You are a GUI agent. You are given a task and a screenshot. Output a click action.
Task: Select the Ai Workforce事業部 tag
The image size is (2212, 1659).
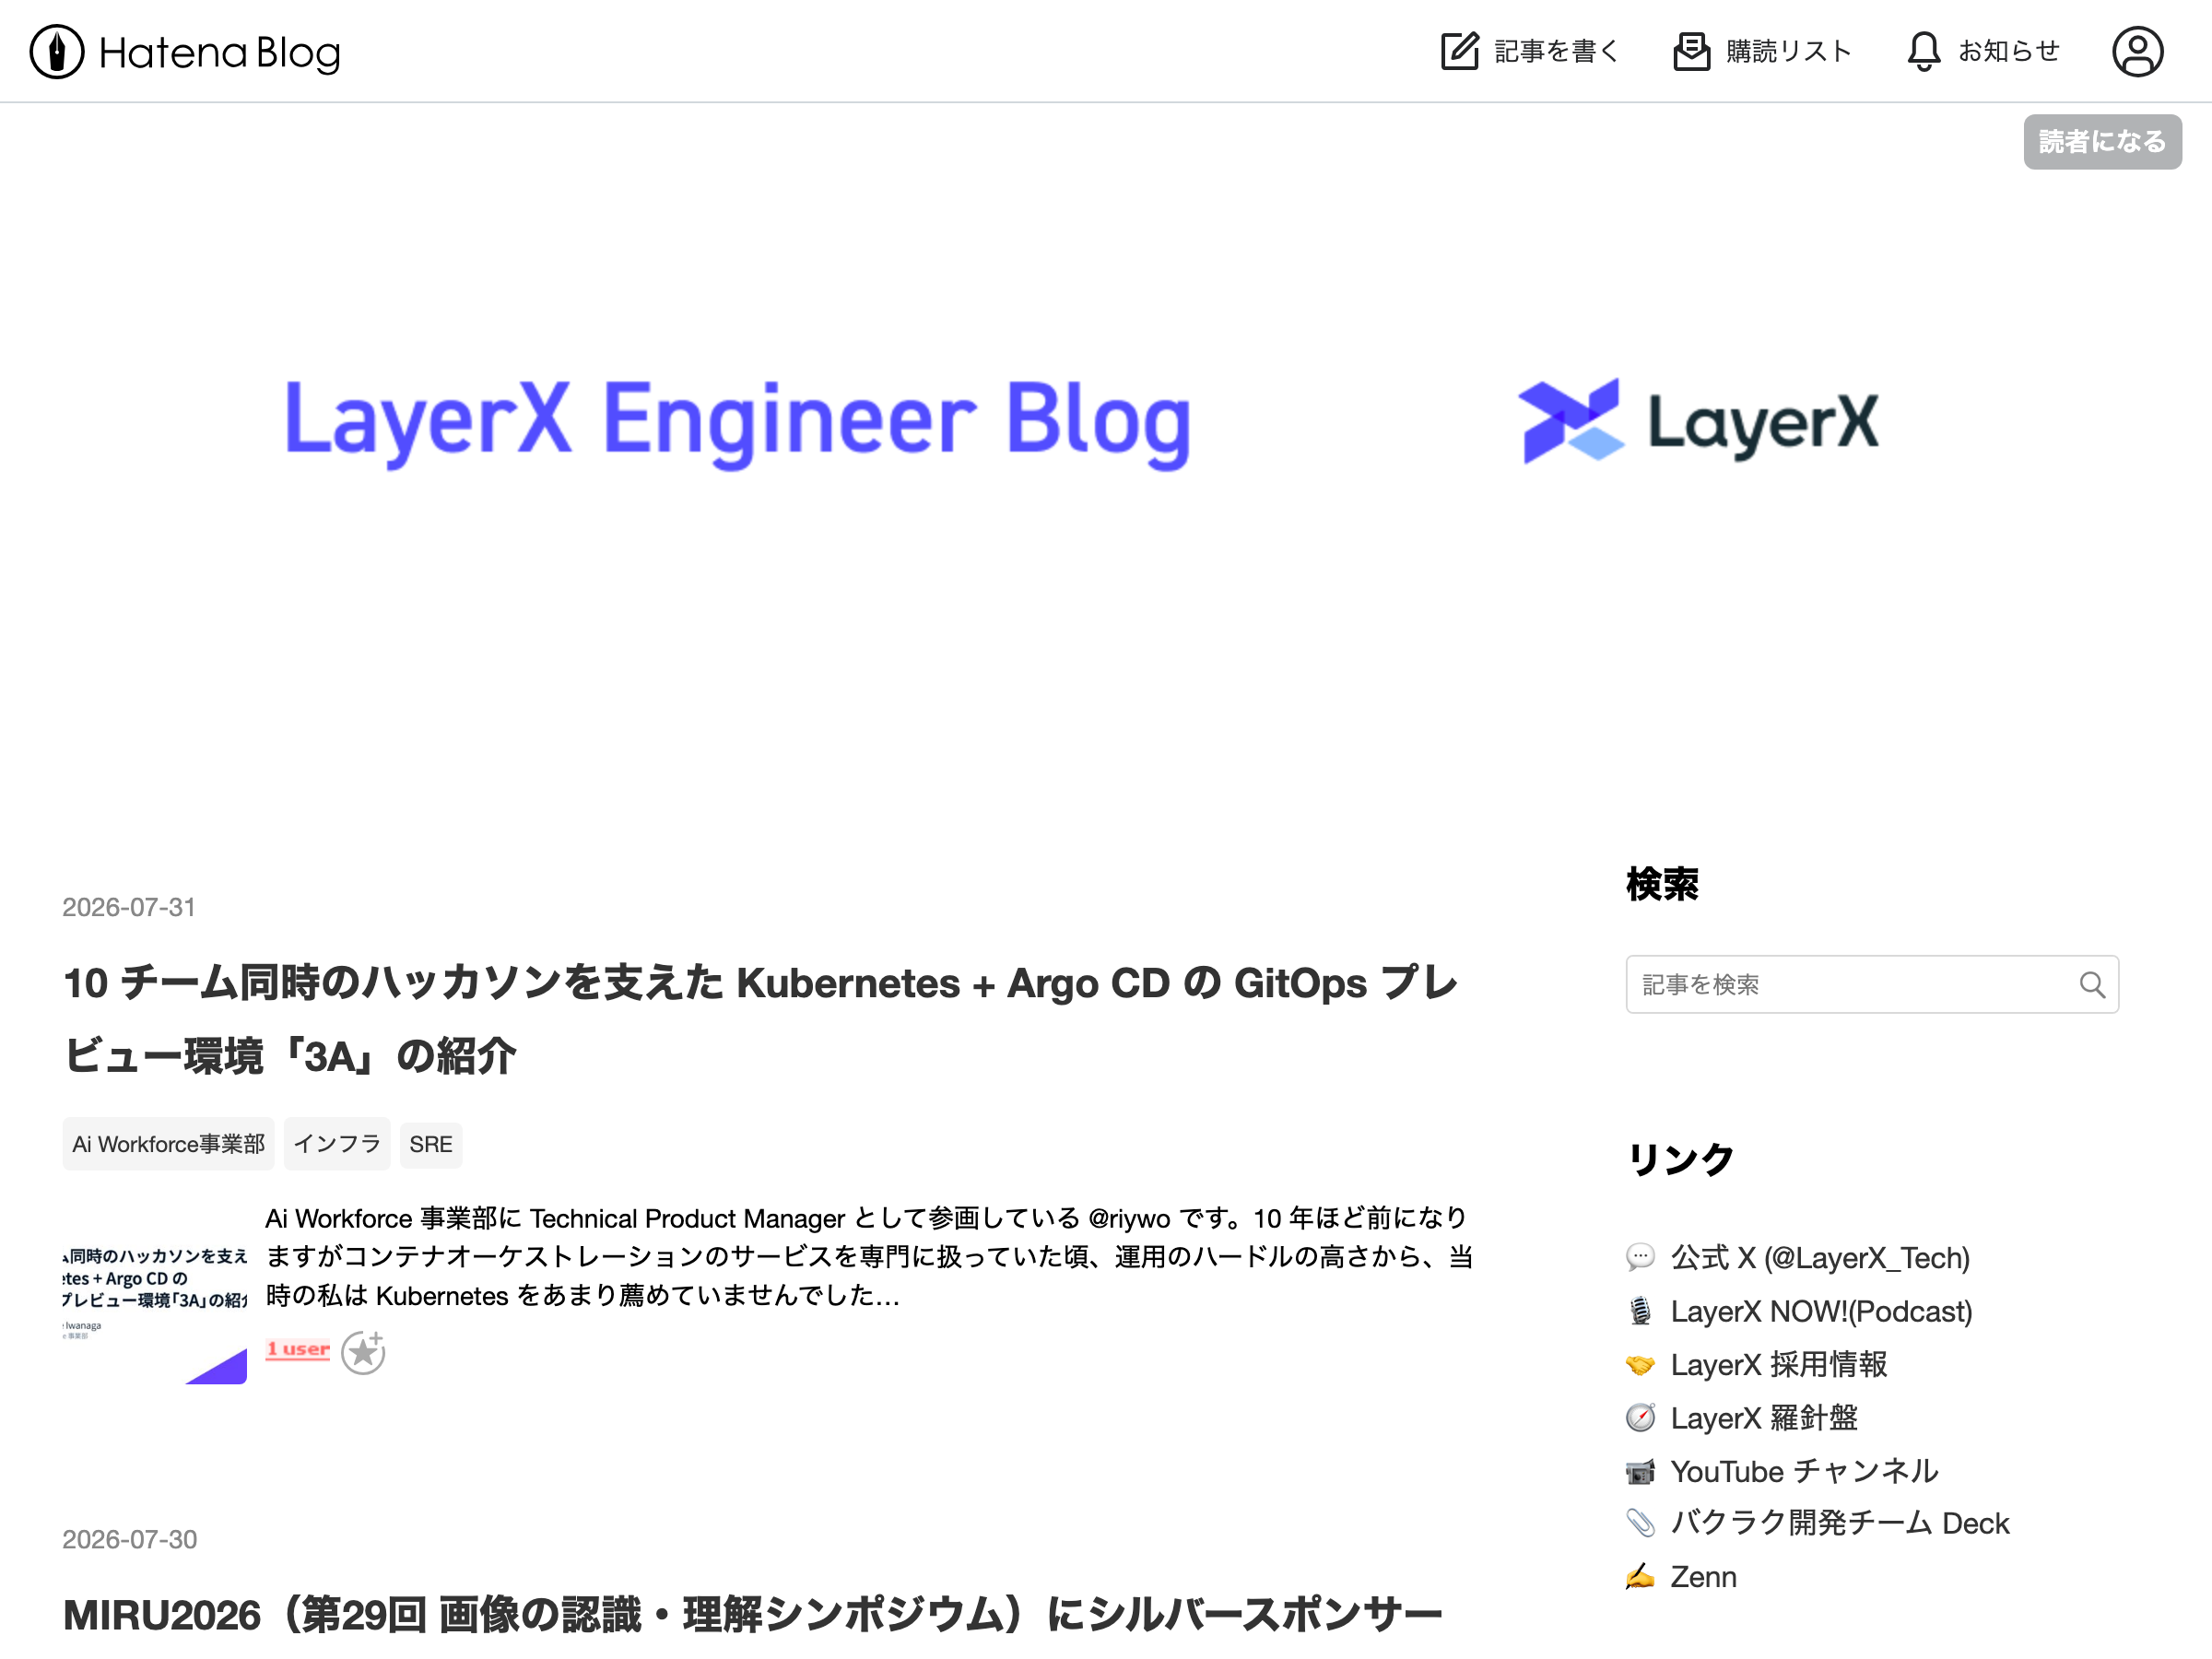pyautogui.click(x=168, y=1144)
